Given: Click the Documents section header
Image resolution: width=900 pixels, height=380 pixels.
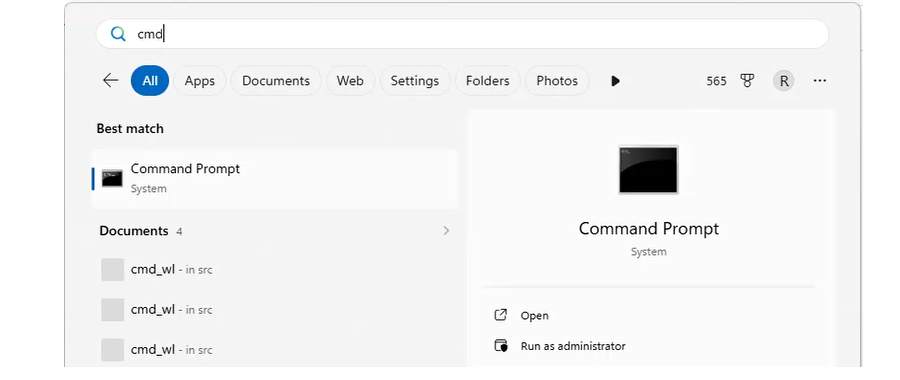Looking at the screenshot, I should [x=134, y=231].
